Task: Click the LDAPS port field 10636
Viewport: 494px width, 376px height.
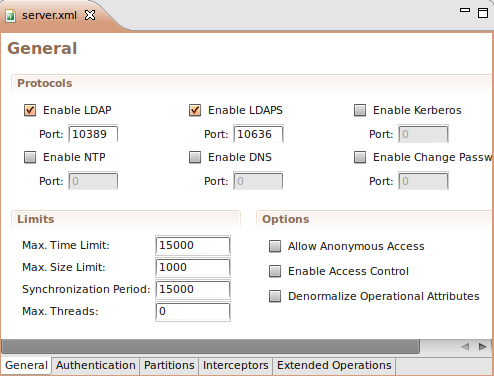Action: point(258,134)
